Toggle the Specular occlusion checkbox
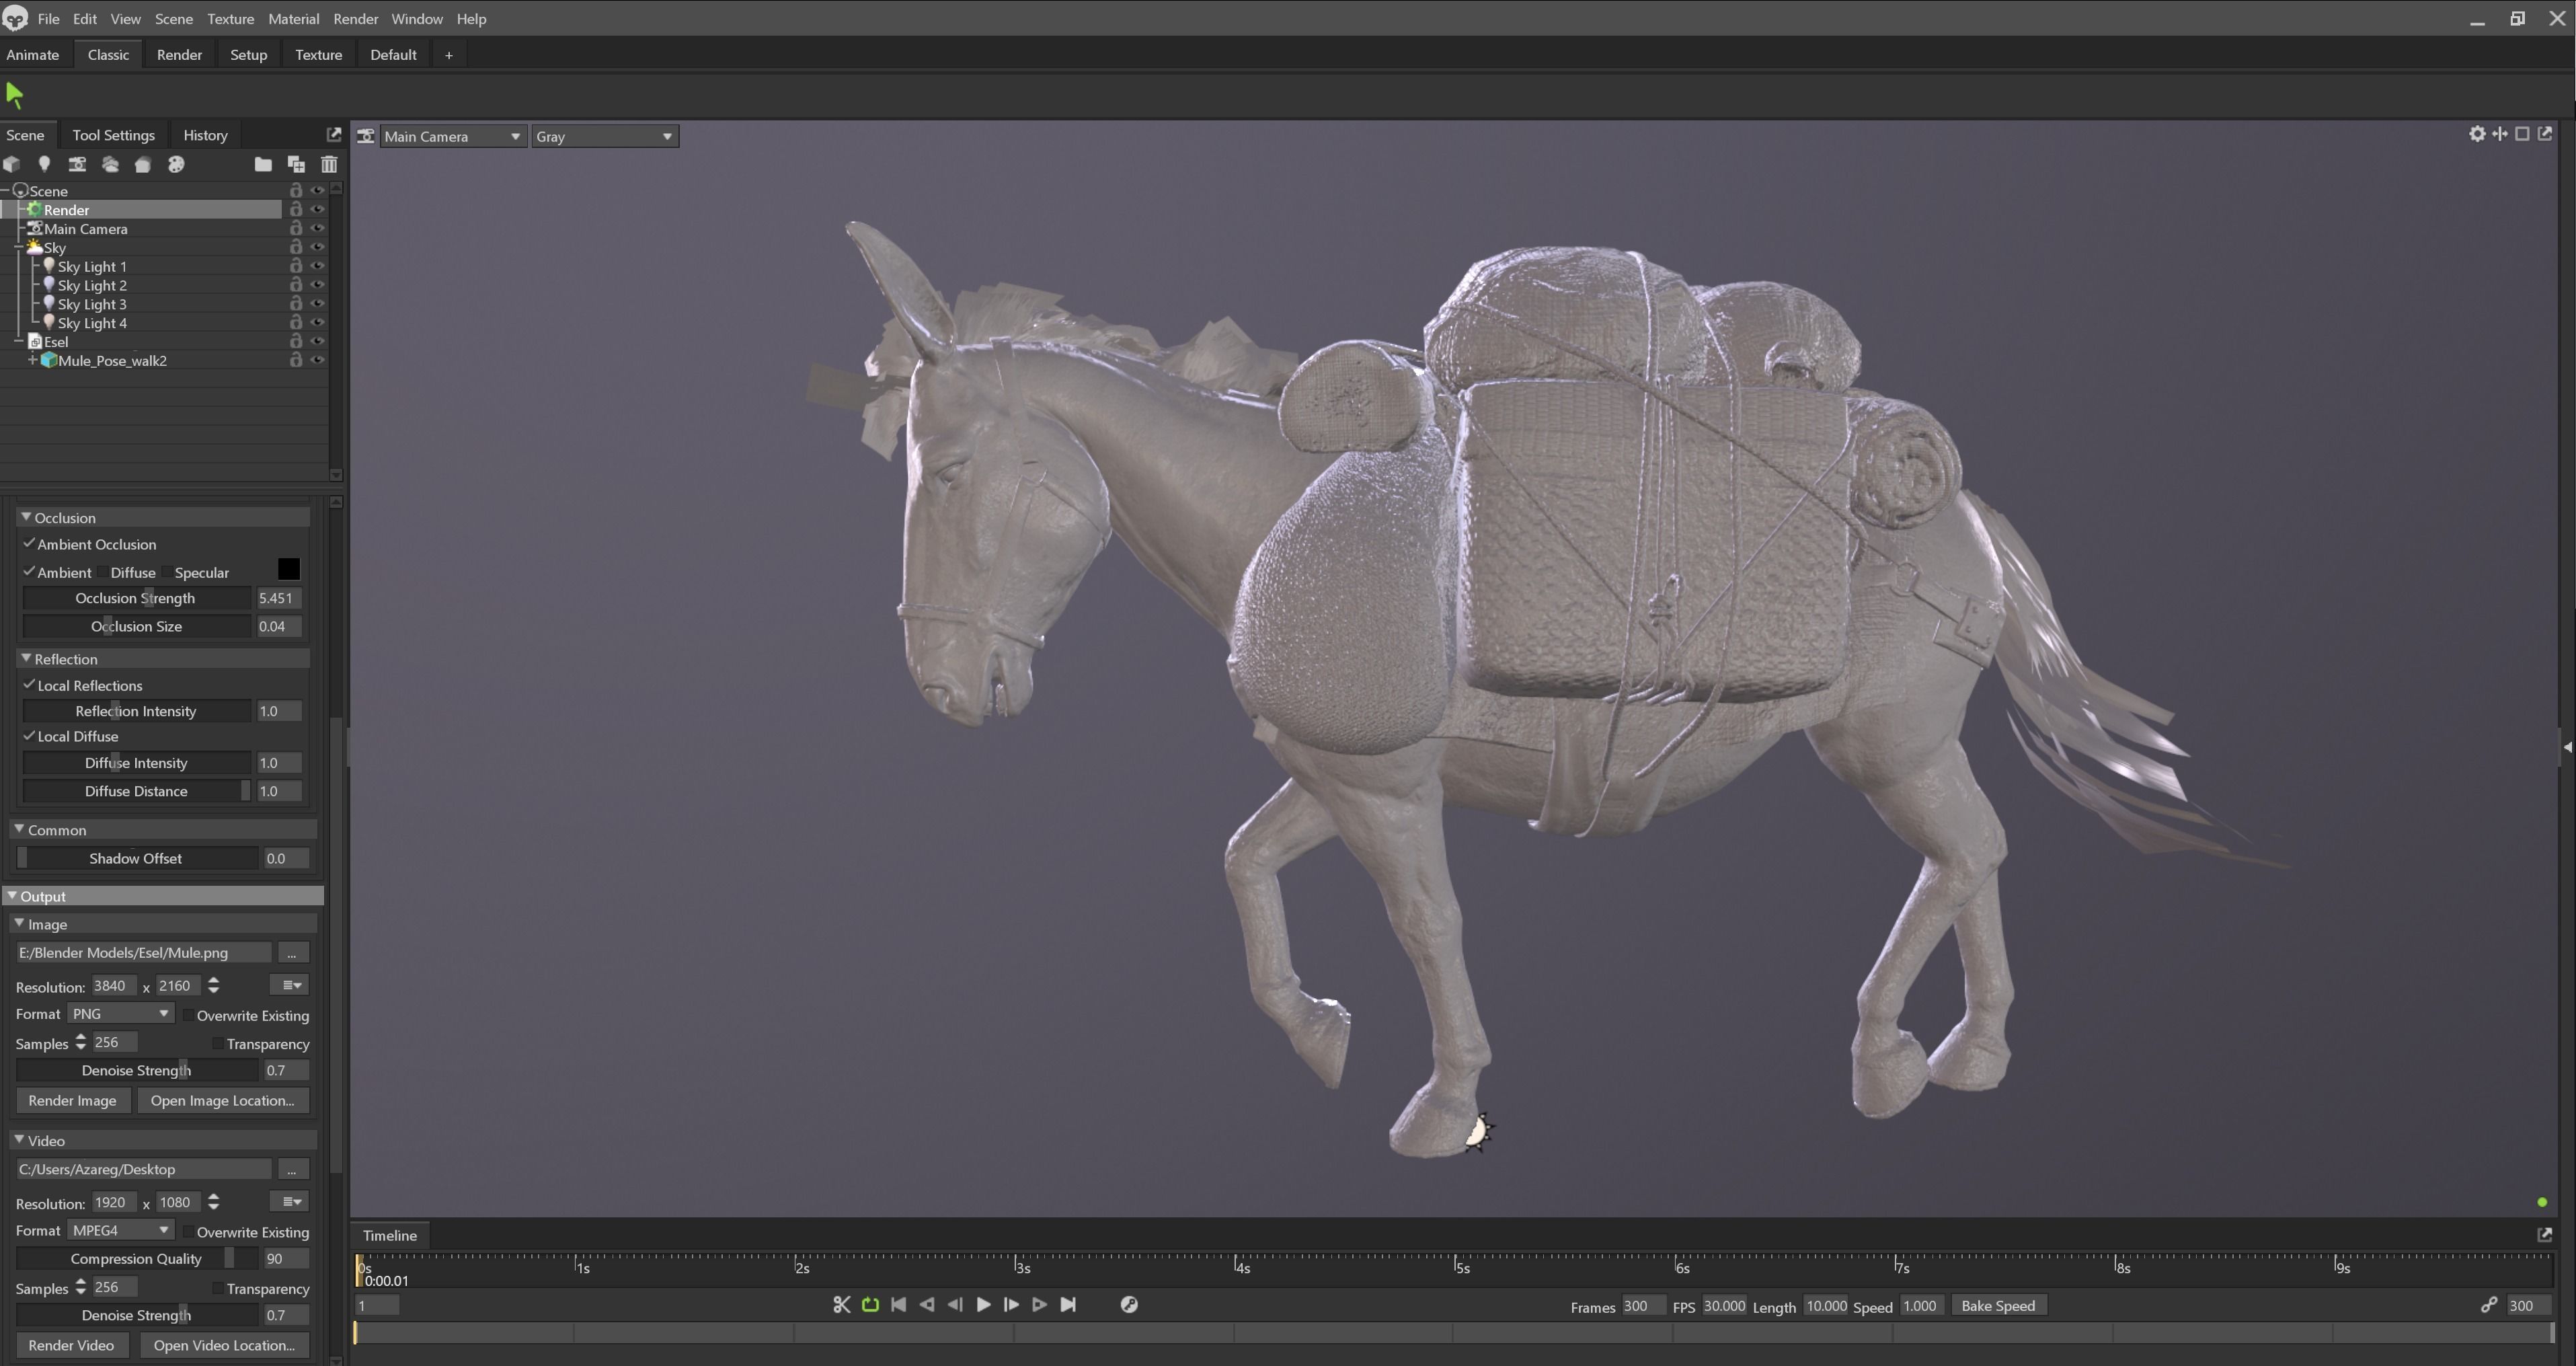This screenshot has width=2576, height=1366. 166,572
